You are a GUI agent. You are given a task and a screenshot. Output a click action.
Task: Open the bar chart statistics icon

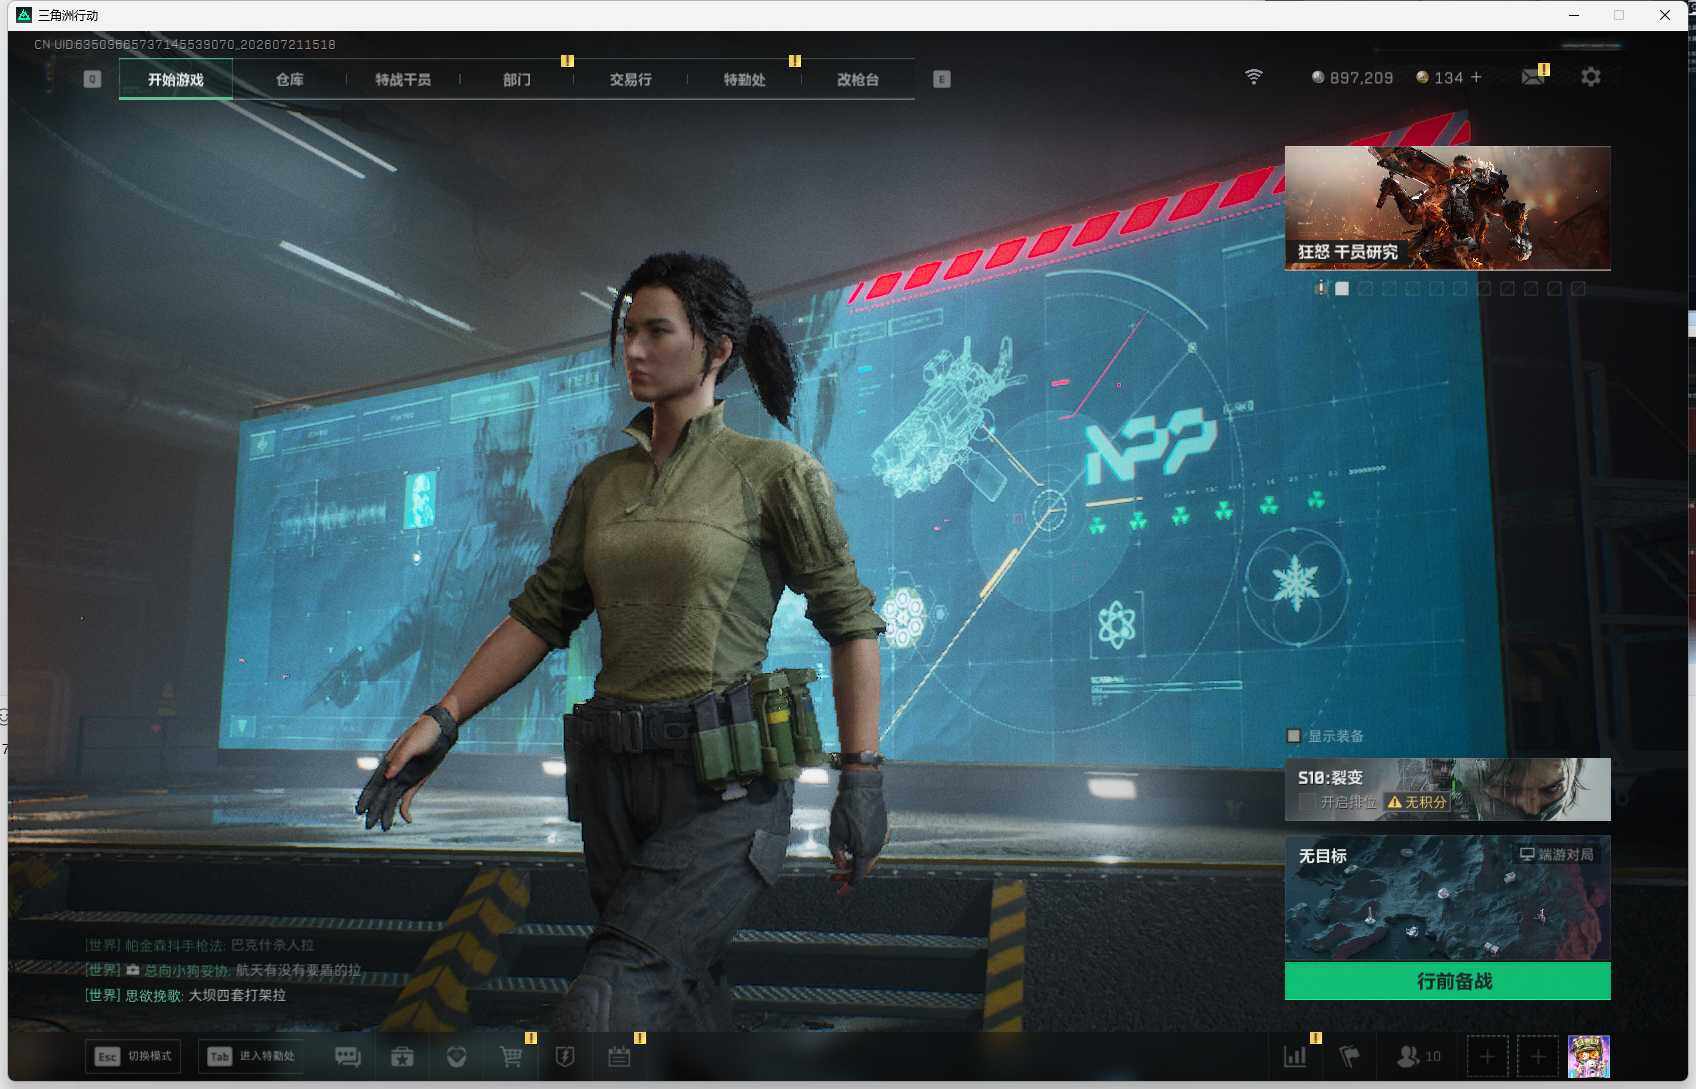coord(1295,1056)
